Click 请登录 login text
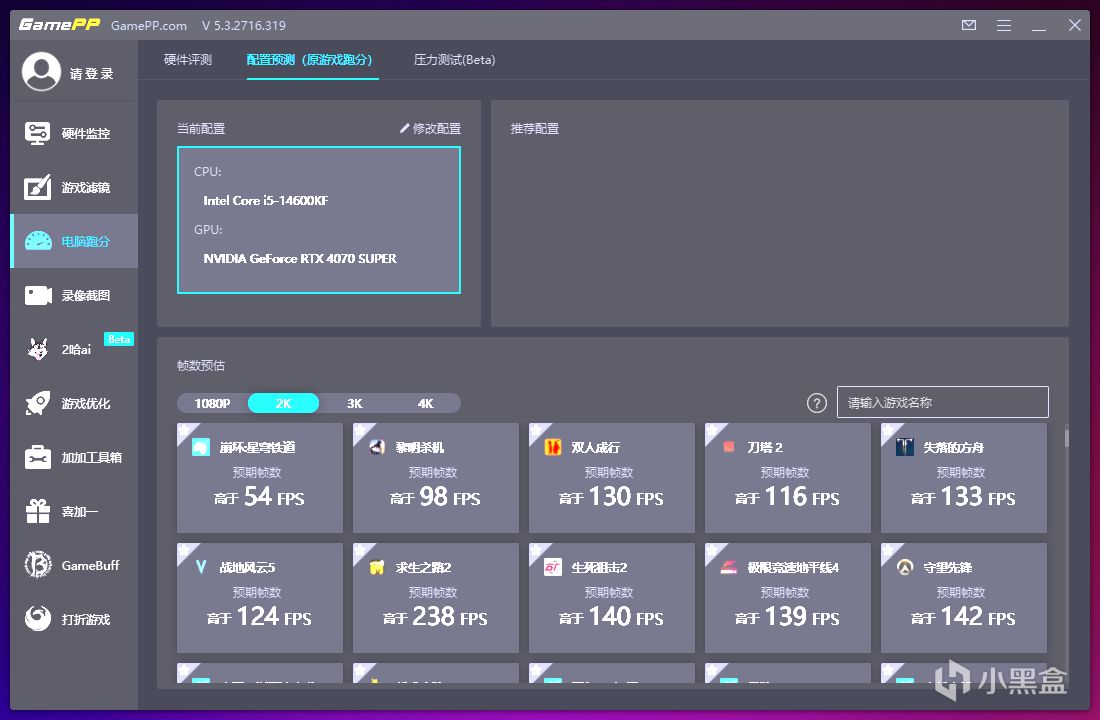Screen dimensions: 1100x720 point(91,74)
